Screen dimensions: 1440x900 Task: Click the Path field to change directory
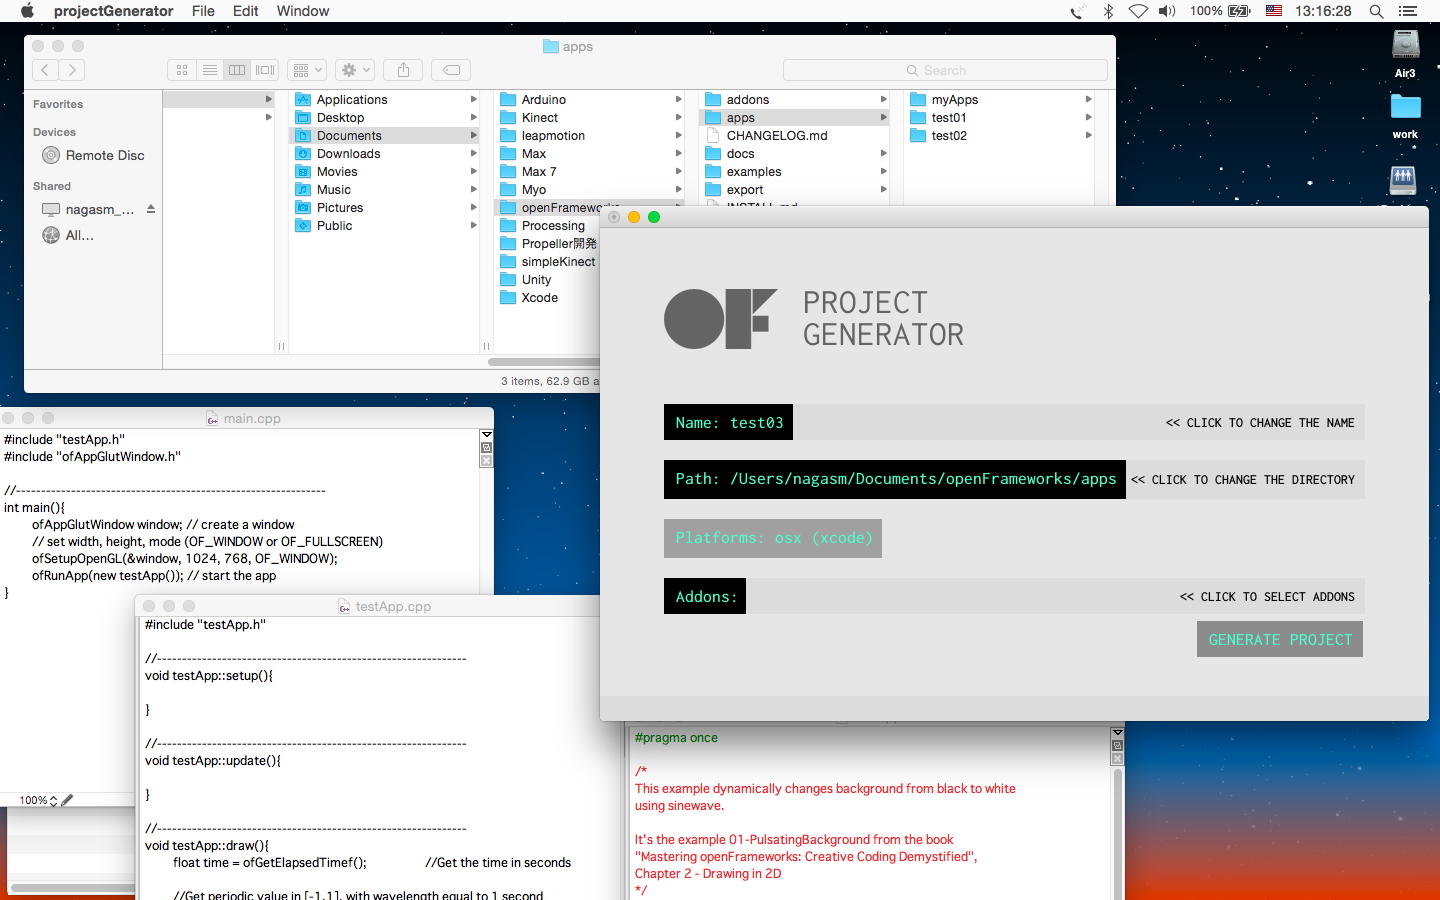coord(1014,480)
